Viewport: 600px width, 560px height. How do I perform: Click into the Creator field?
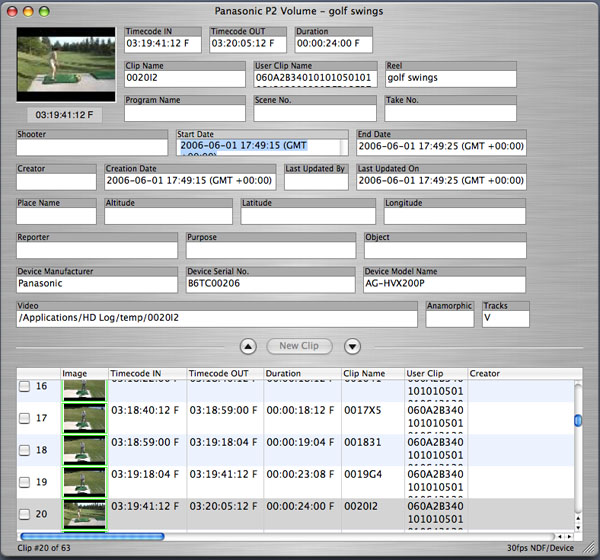[x=56, y=181]
